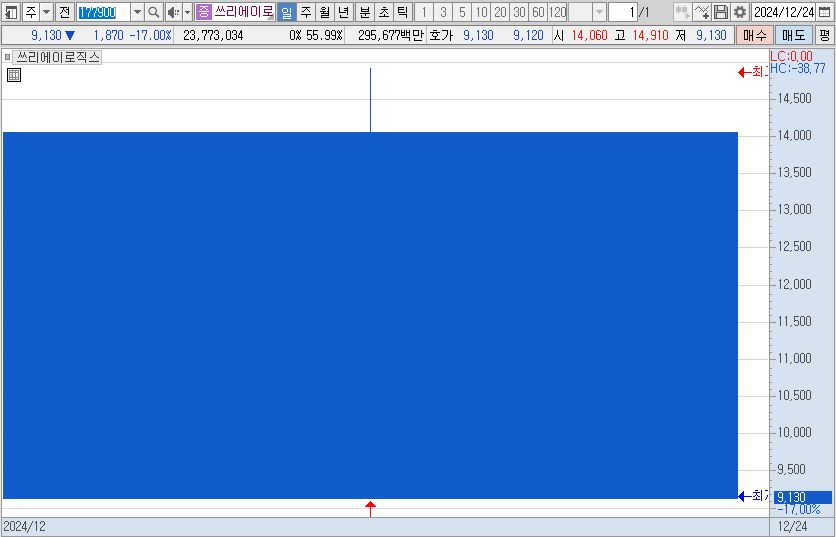This screenshot has height=537, width=836.
Task: Click the speaker sound icon
Action: (x=173, y=12)
